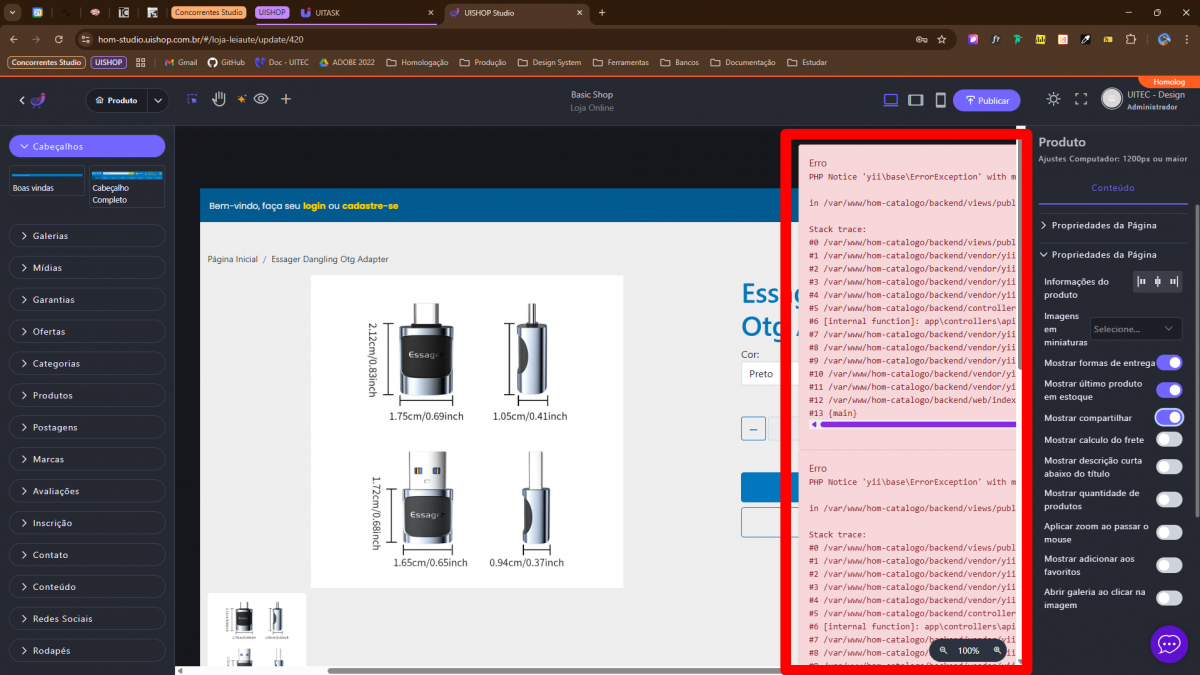Disable Mostrar formas de entrega toggle

tap(1168, 363)
